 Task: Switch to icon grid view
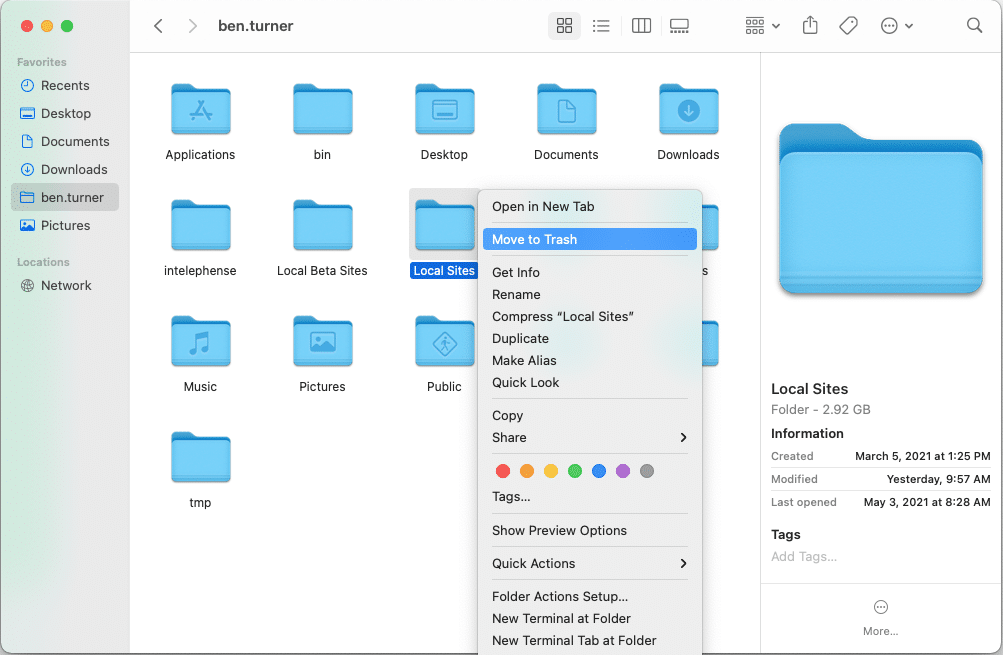tap(564, 26)
